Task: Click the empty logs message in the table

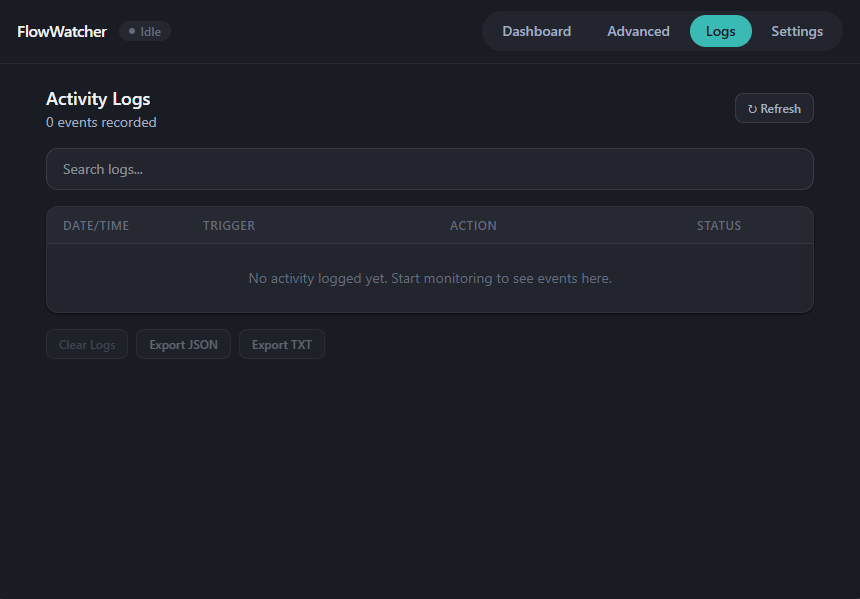Action: (x=430, y=278)
